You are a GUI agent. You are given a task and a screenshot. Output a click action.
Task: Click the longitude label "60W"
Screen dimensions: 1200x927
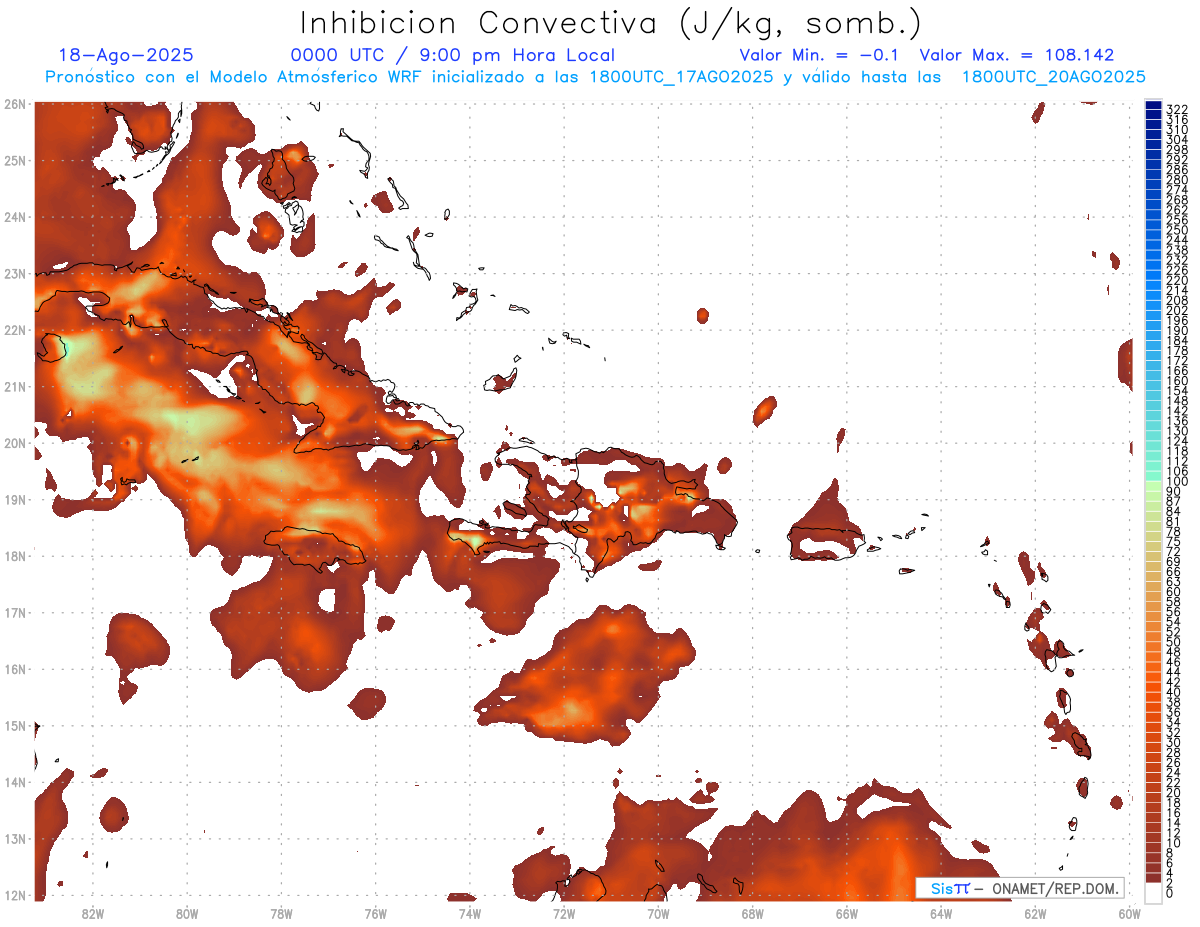(1130, 913)
